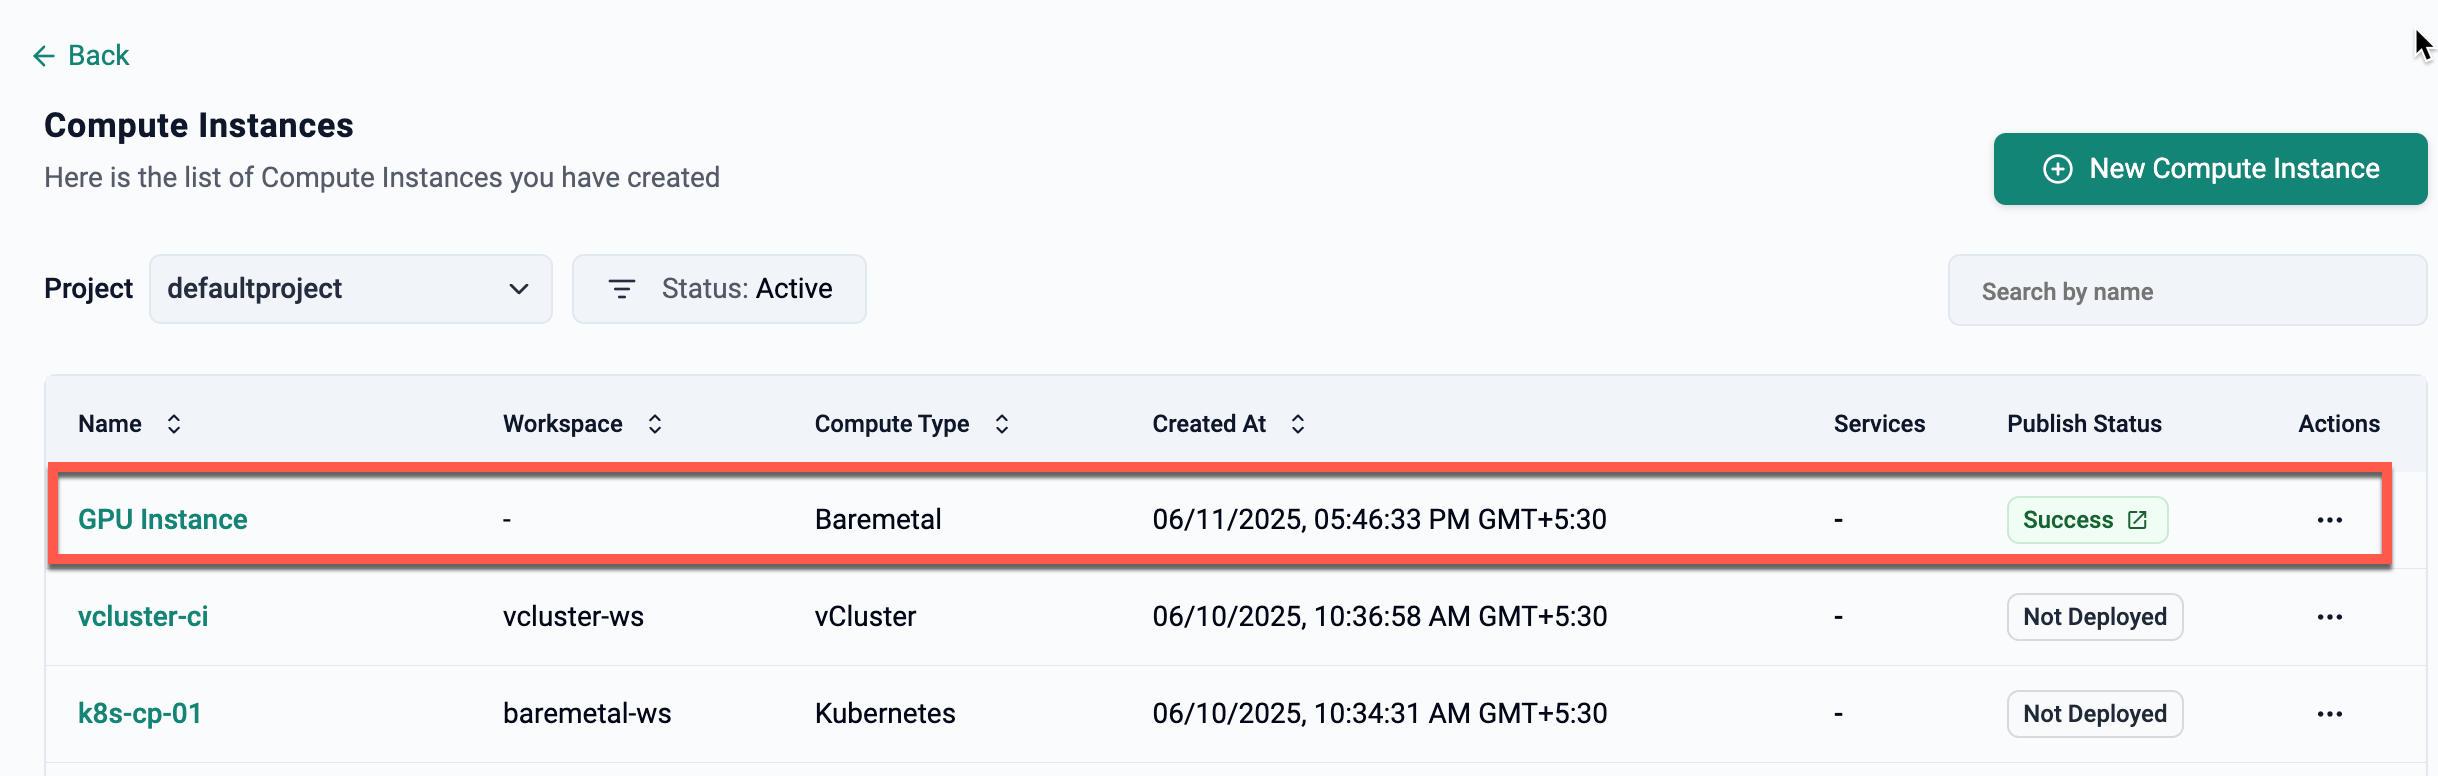Viewport: 2438px width, 776px height.
Task: Sort by Name column arrows
Action: point(174,424)
